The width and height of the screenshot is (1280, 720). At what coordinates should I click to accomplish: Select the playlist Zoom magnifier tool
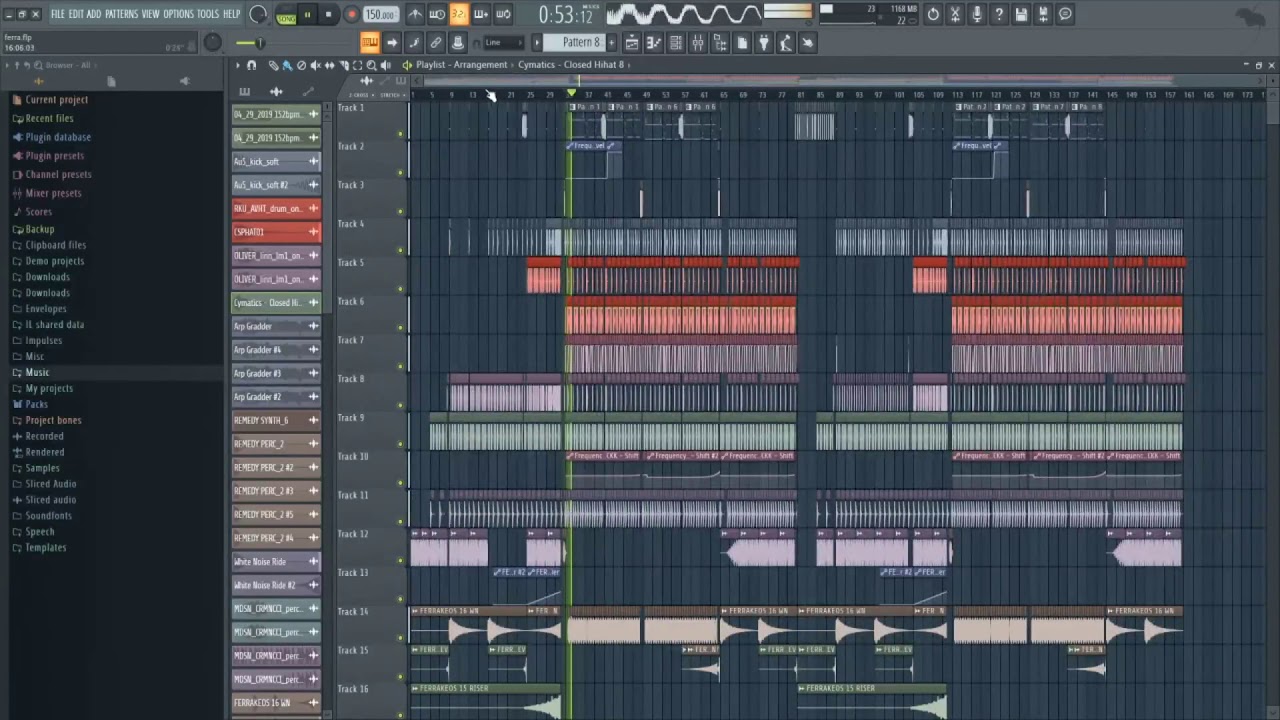pos(371,65)
